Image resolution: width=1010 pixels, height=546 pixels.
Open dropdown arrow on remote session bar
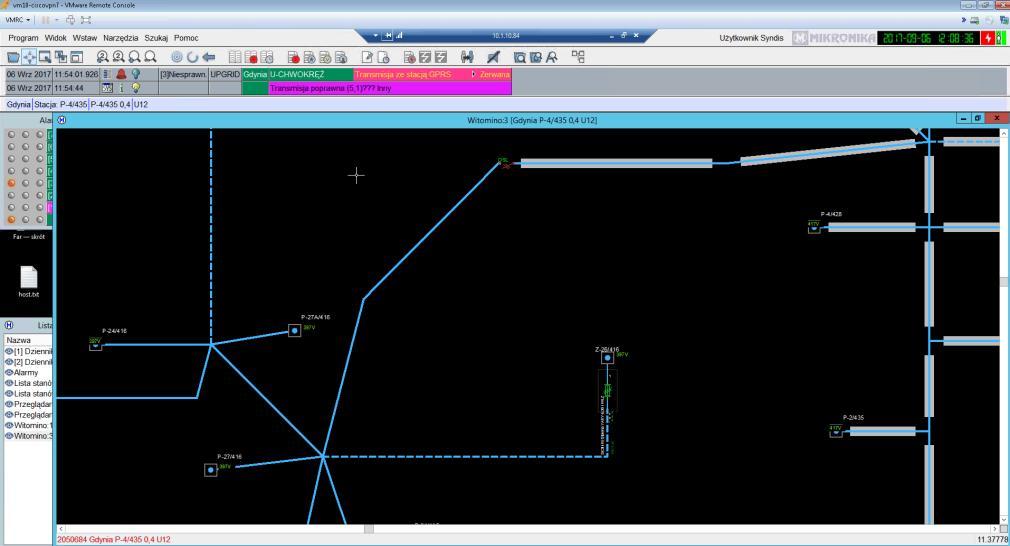376,35
